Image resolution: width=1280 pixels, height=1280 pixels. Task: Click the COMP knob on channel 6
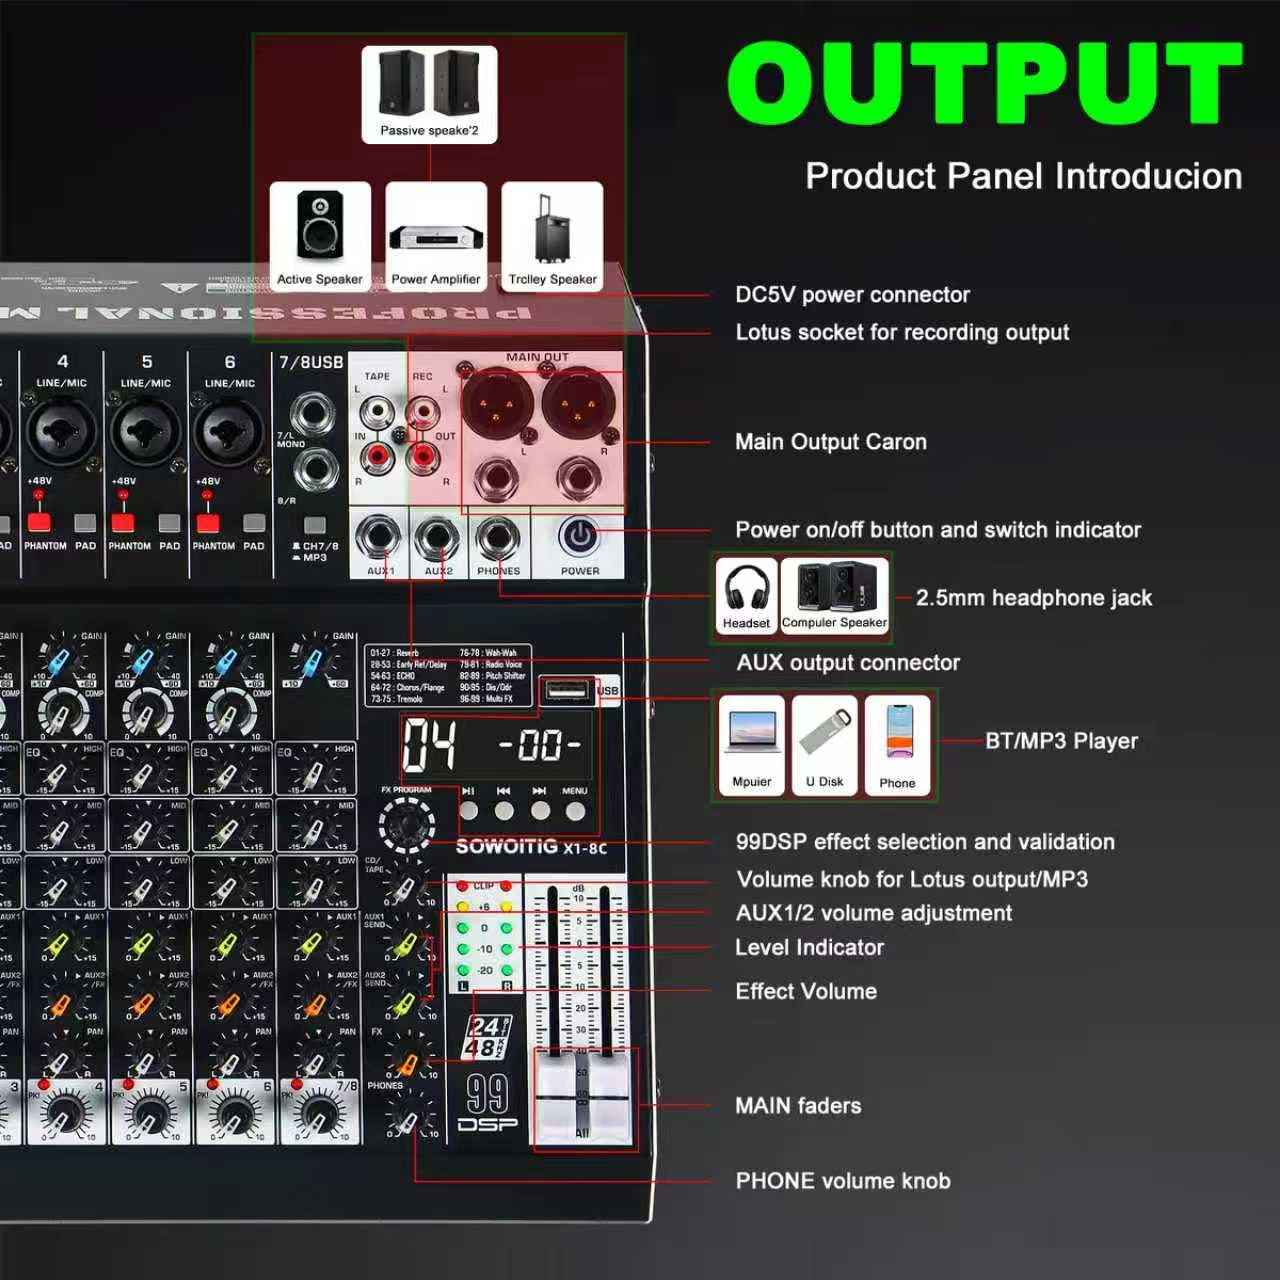click(232, 712)
